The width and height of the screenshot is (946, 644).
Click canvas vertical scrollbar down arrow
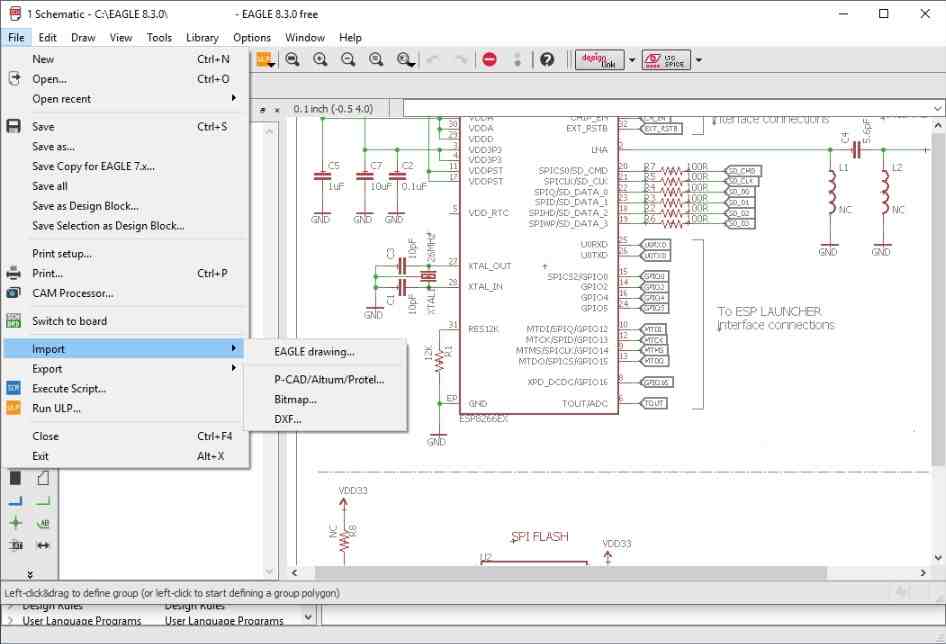[x=938, y=556]
